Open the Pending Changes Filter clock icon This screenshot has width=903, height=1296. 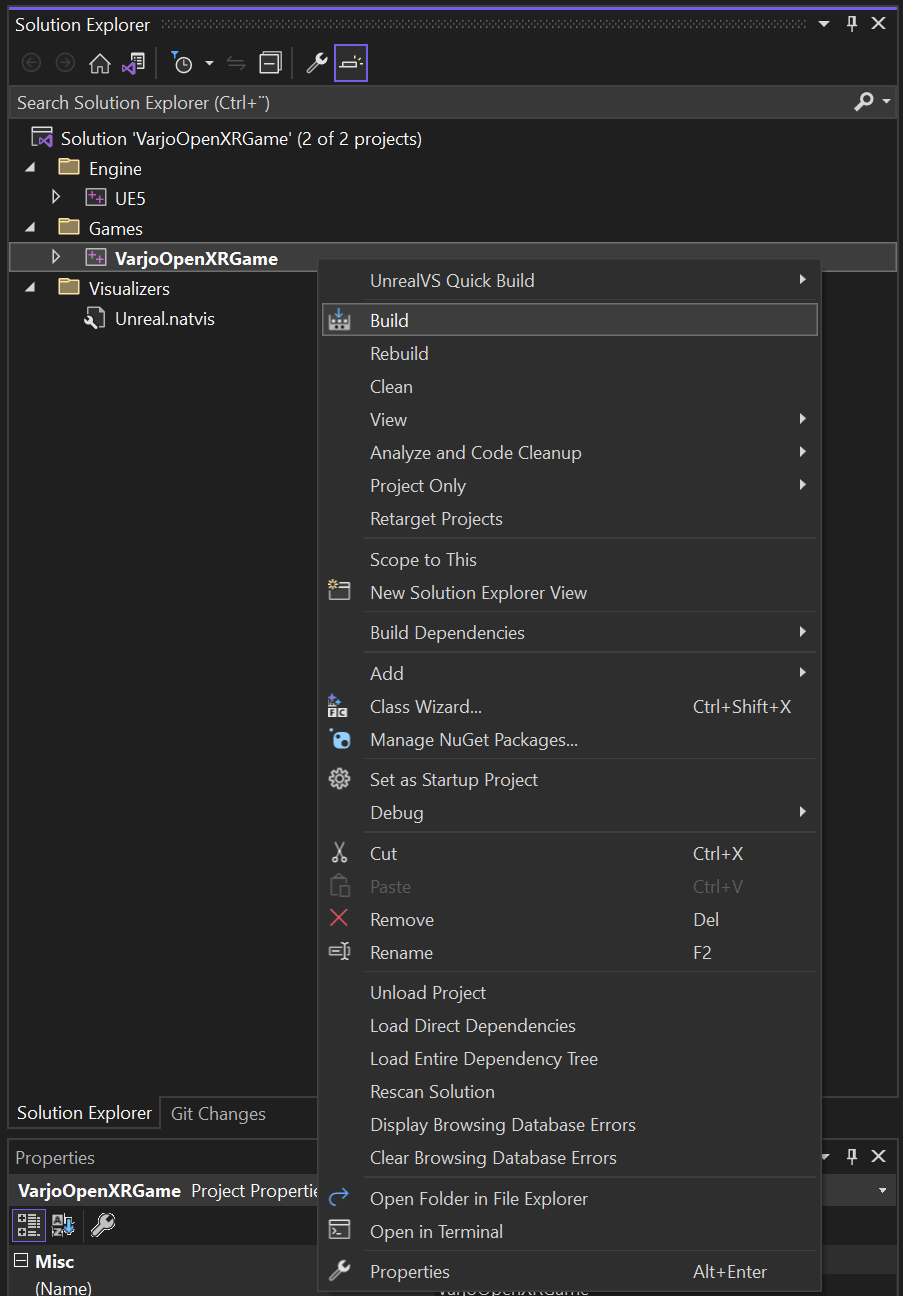tap(182, 63)
